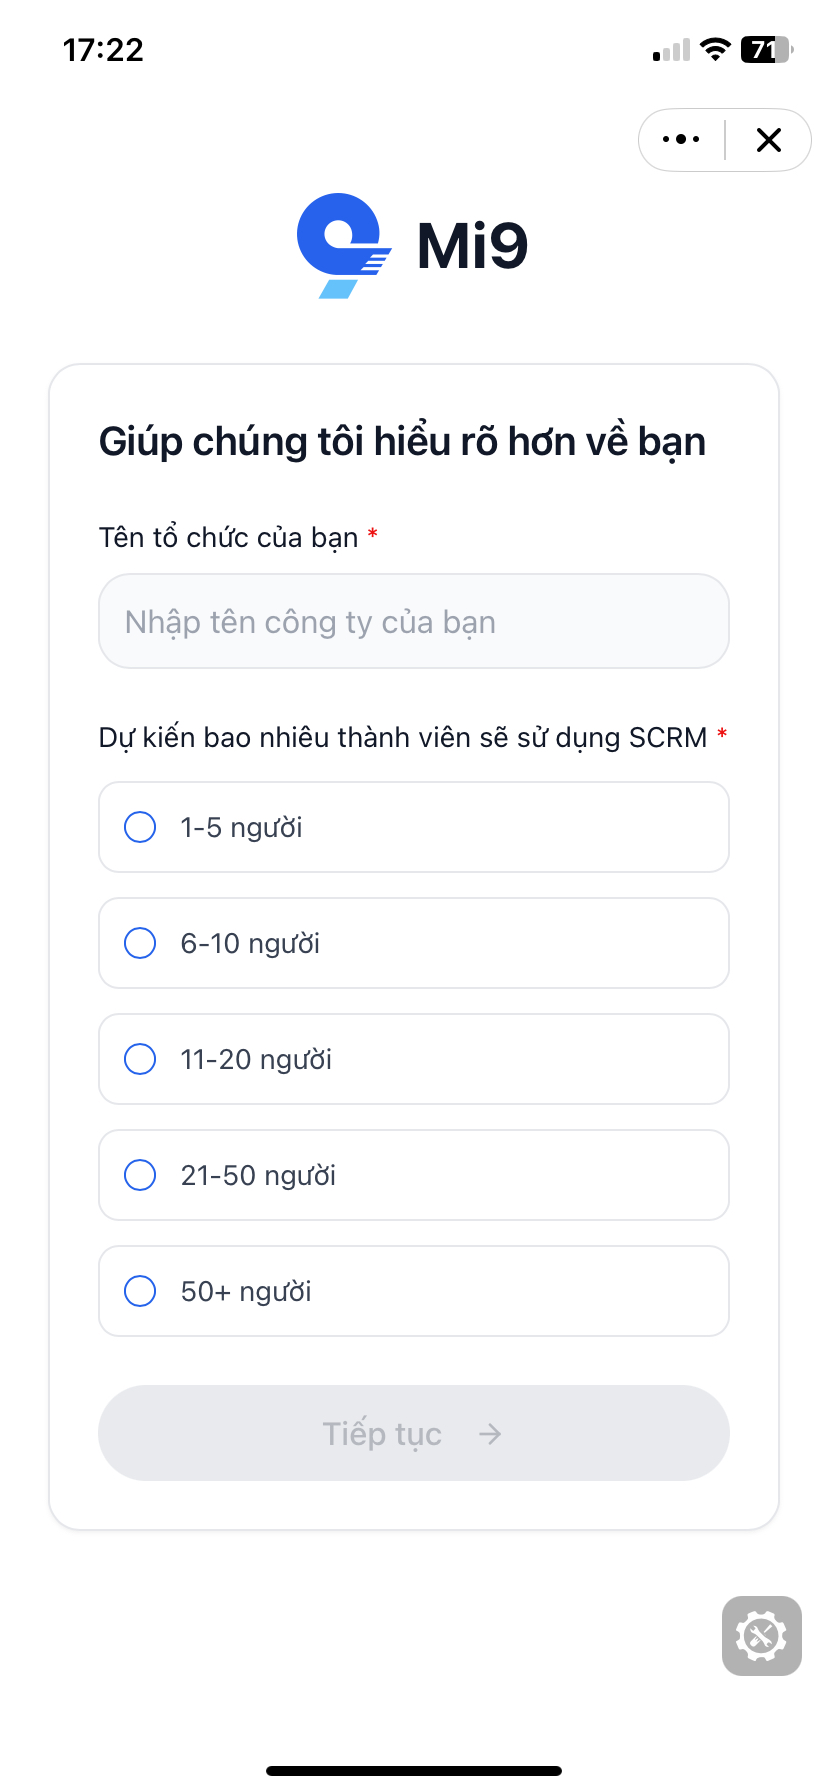Open the floating settings gear
This screenshot has width=828, height=1792.
[x=761, y=1636]
